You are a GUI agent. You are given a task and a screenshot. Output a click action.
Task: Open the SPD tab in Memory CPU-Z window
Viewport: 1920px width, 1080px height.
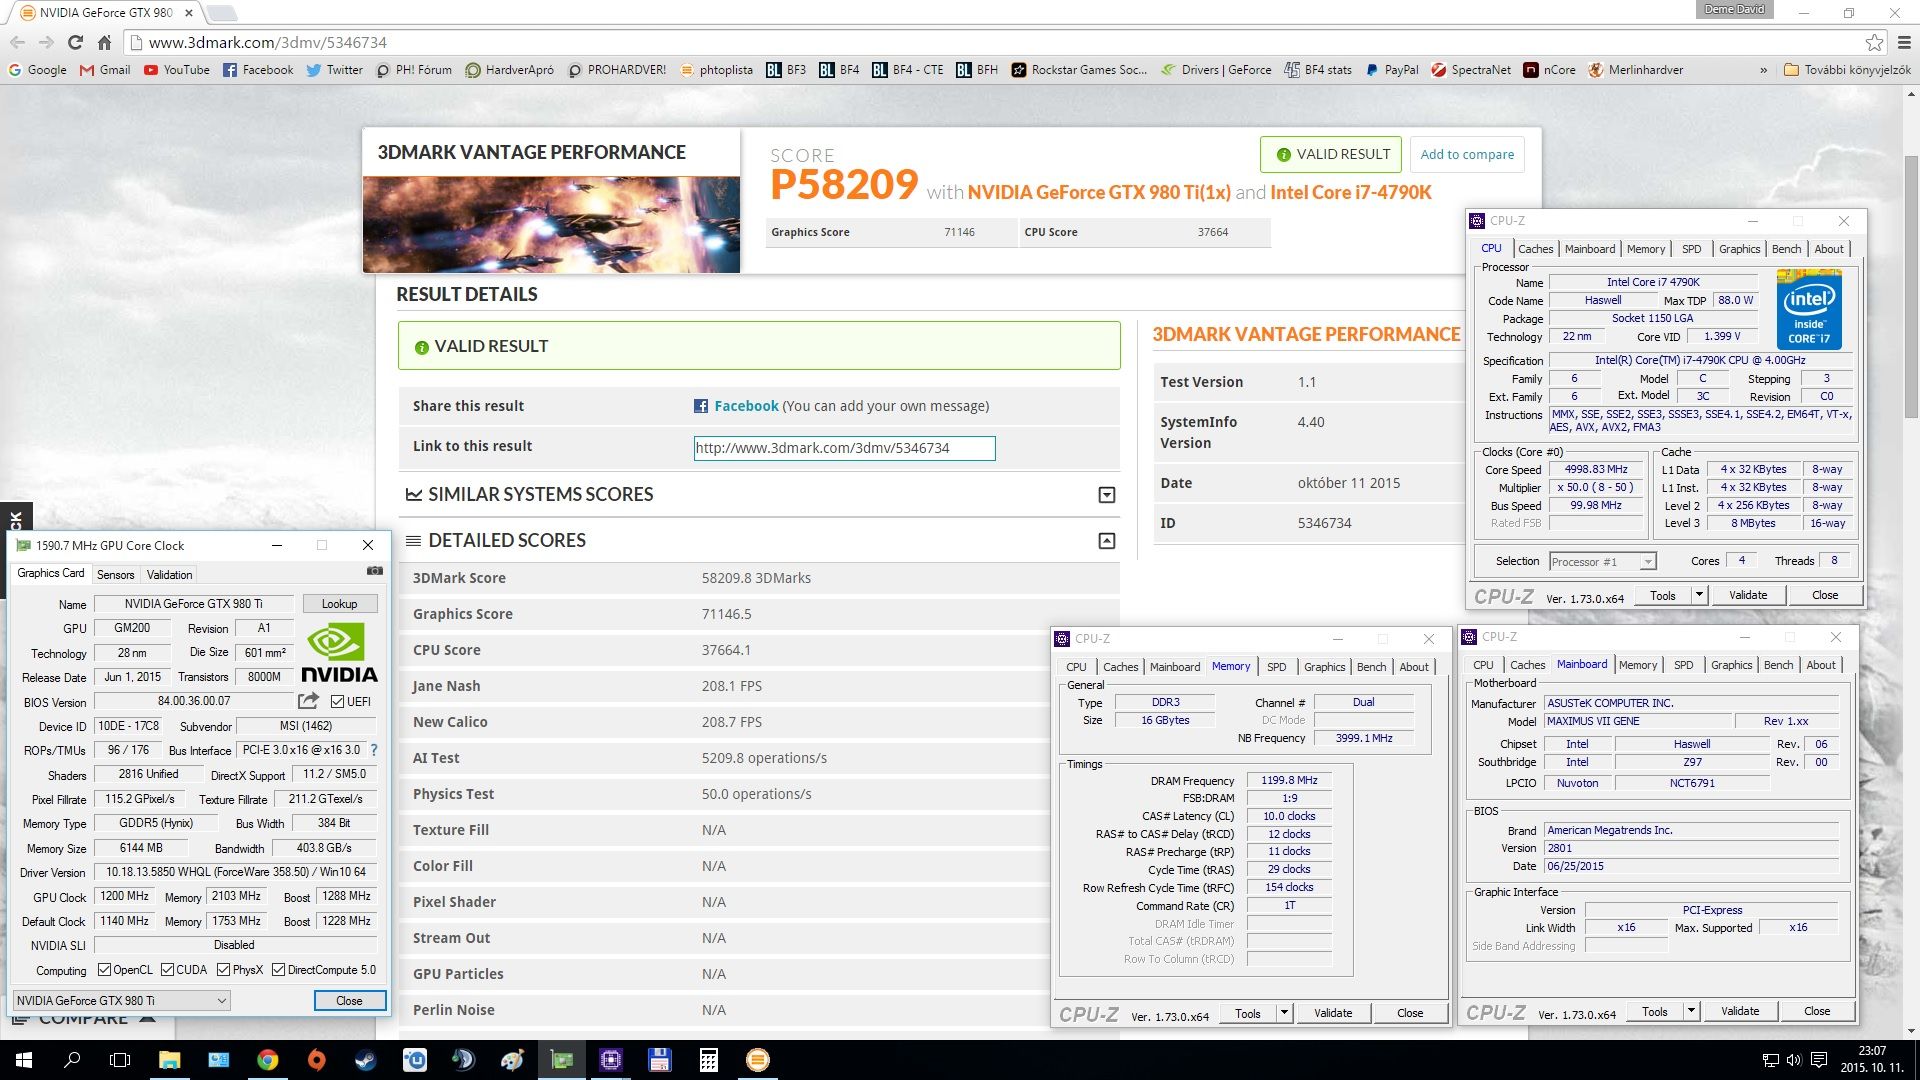click(x=1277, y=667)
